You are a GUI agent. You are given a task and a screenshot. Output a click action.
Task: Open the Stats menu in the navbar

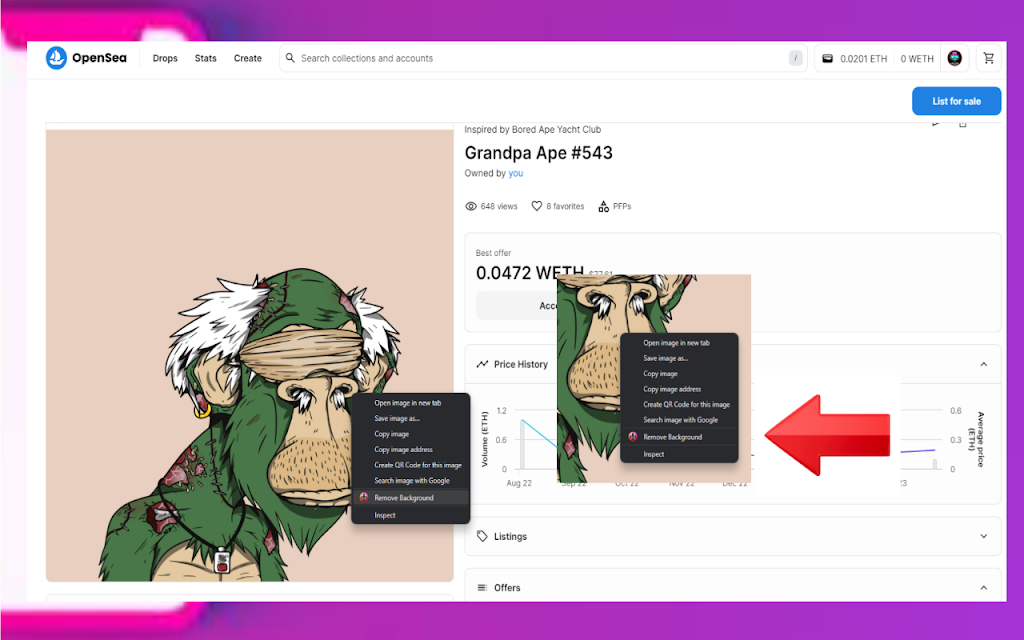(206, 58)
